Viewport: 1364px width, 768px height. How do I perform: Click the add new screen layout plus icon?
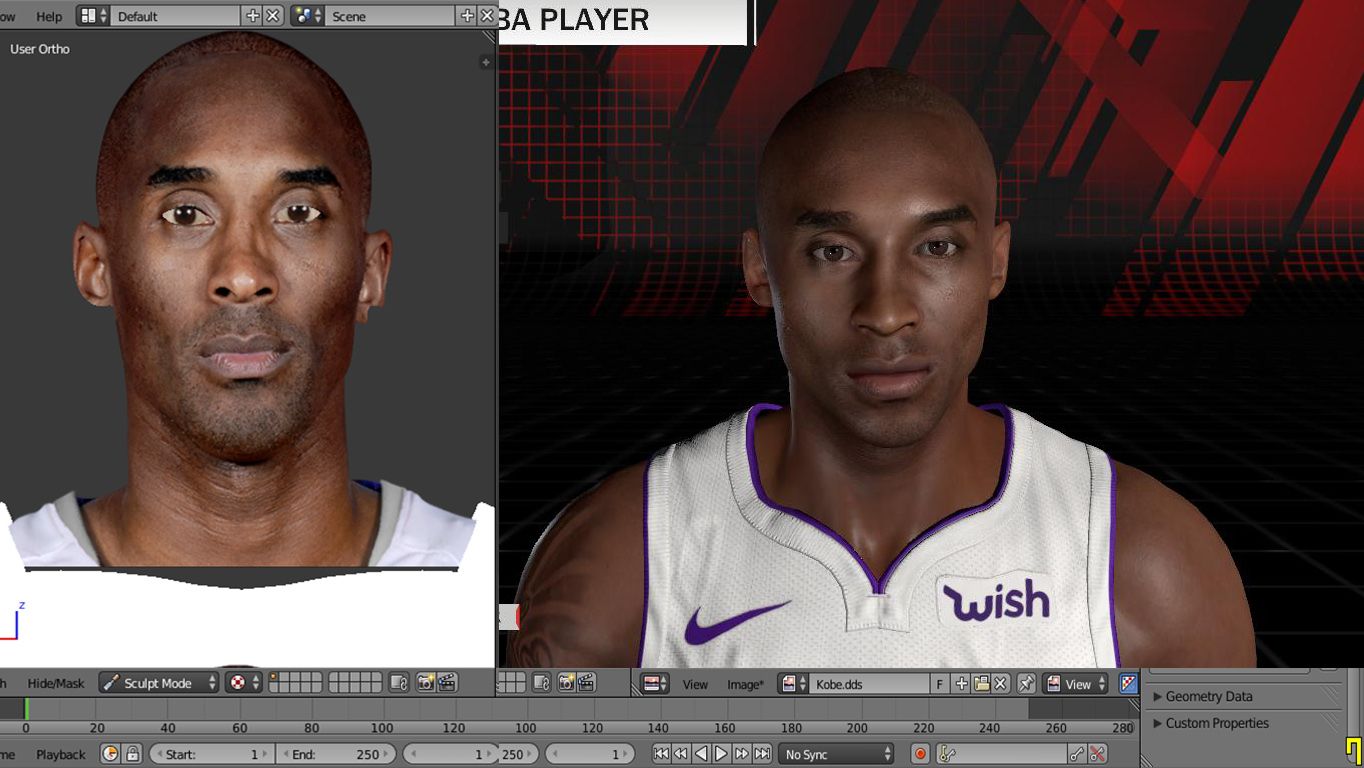pyautogui.click(x=252, y=16)
